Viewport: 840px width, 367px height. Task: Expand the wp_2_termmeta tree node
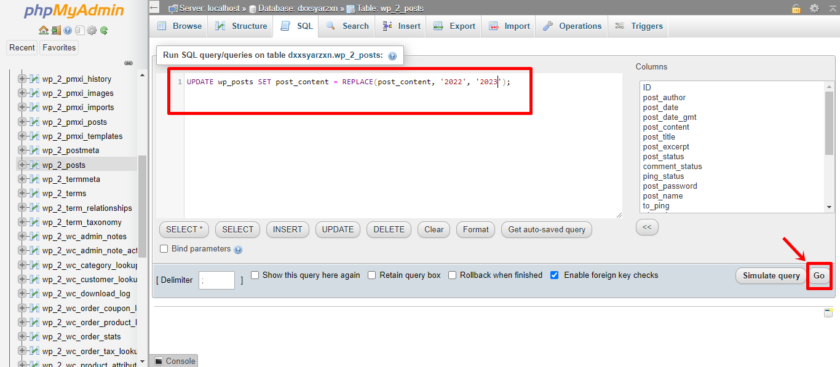click(x=22, y=179)
